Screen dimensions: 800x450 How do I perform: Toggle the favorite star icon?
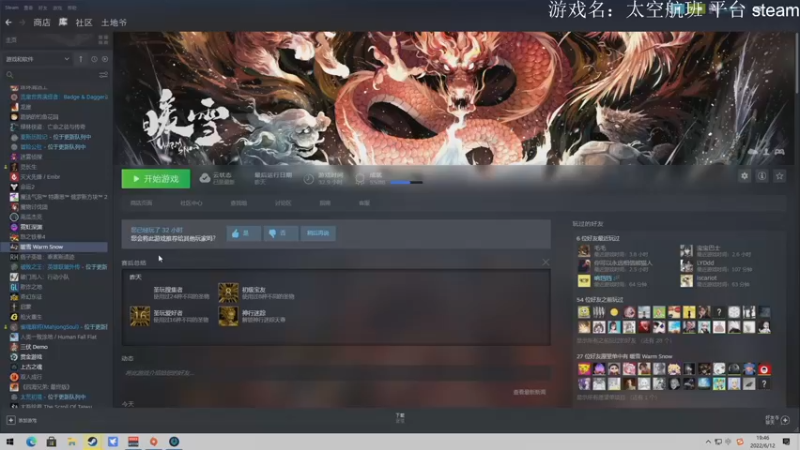tap(780, 176)
